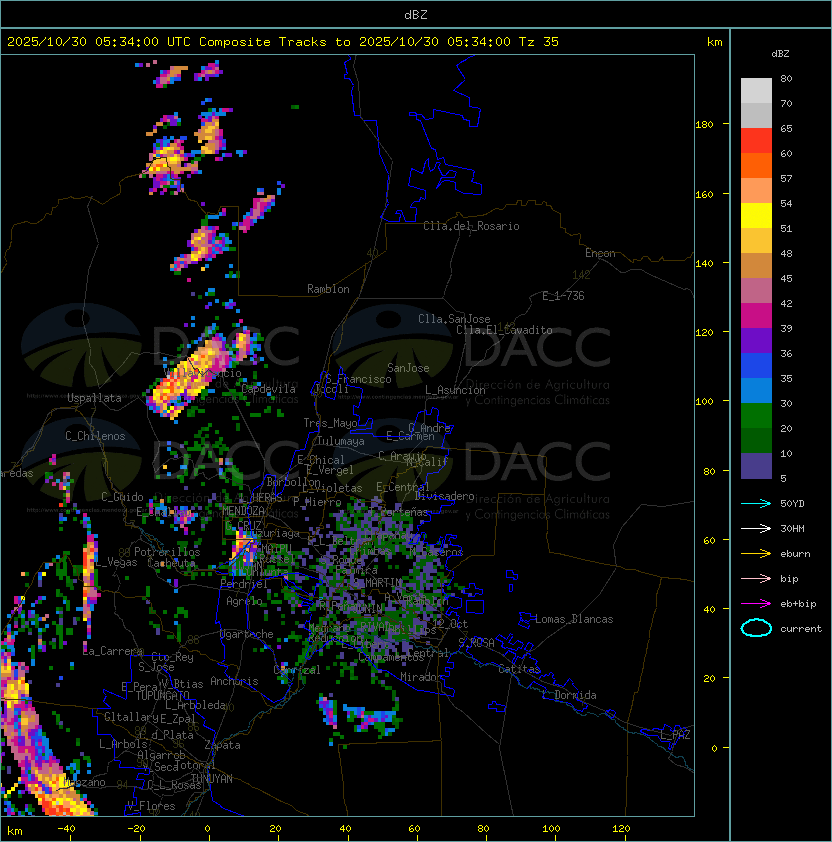Pick the red 60-65 dBZ color swatch

point(756,141)
